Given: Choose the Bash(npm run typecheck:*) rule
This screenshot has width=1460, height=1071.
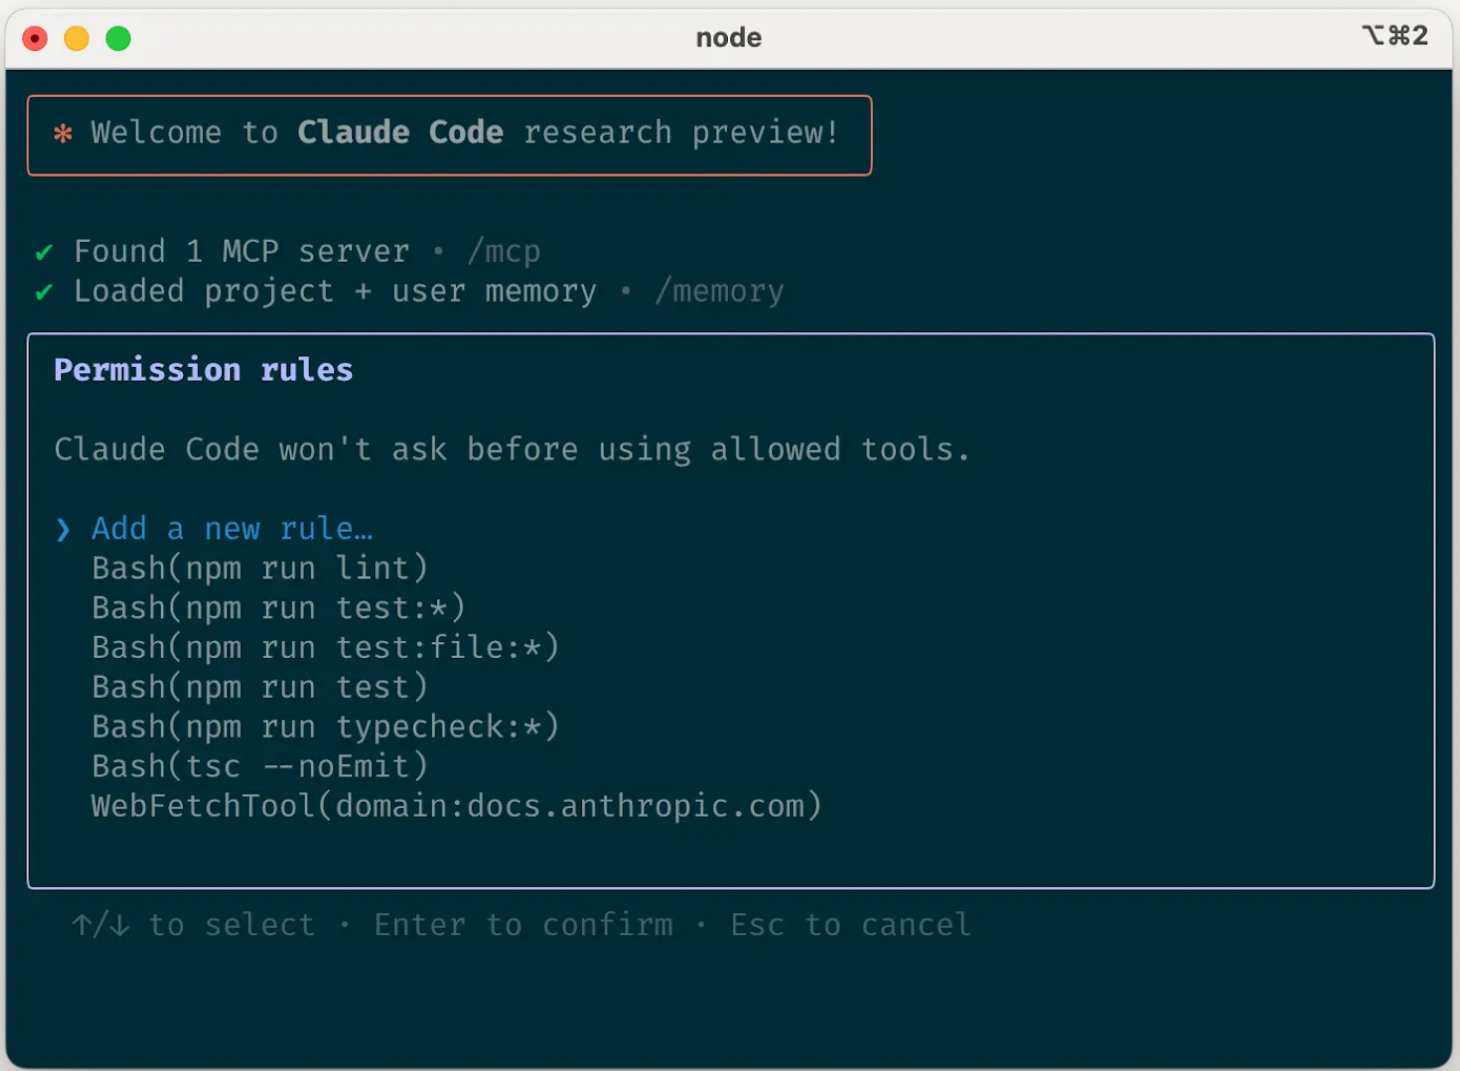Looking at the screenshot, I should 325,726.
